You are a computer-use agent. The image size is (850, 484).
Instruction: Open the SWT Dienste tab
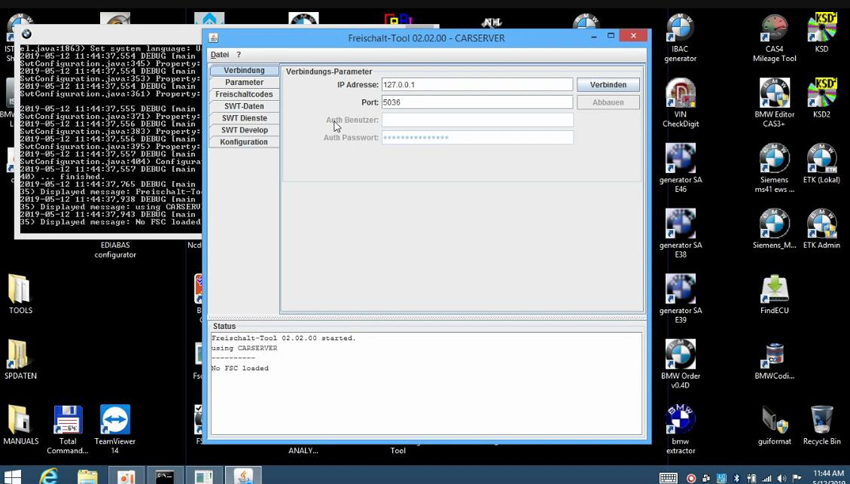click(244, 118)
